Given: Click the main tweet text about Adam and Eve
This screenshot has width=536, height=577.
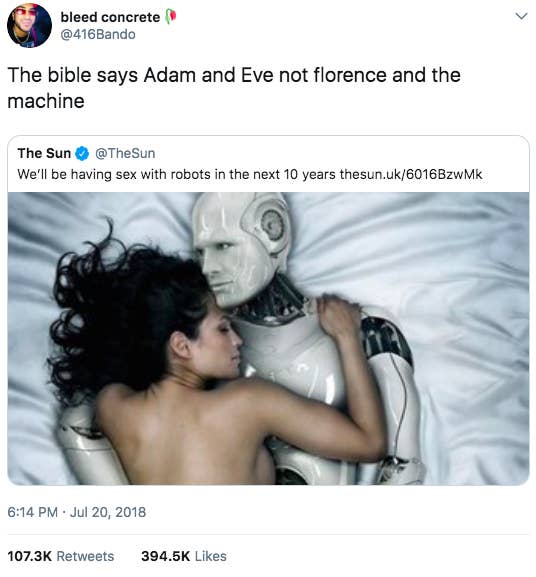Looking at the screenshot, I should [x=234, y=88].
